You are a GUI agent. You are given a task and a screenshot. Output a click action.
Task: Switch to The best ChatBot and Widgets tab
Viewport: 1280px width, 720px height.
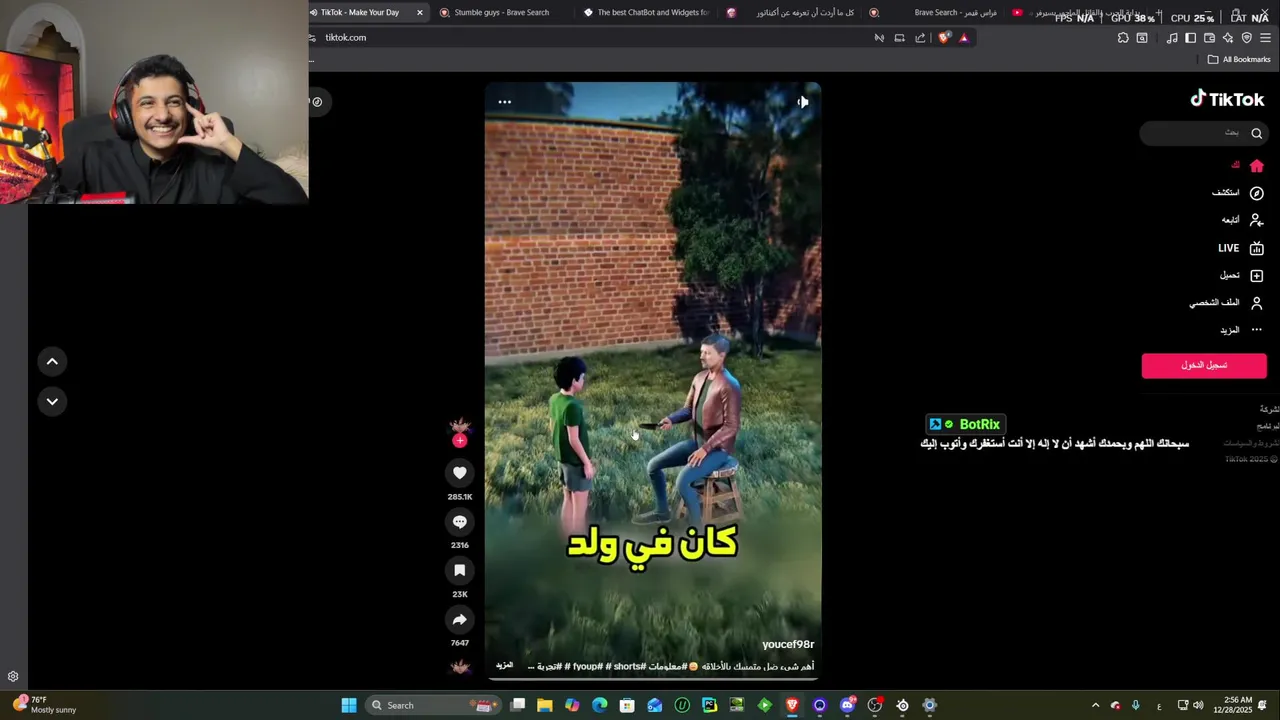coord(645,13)
